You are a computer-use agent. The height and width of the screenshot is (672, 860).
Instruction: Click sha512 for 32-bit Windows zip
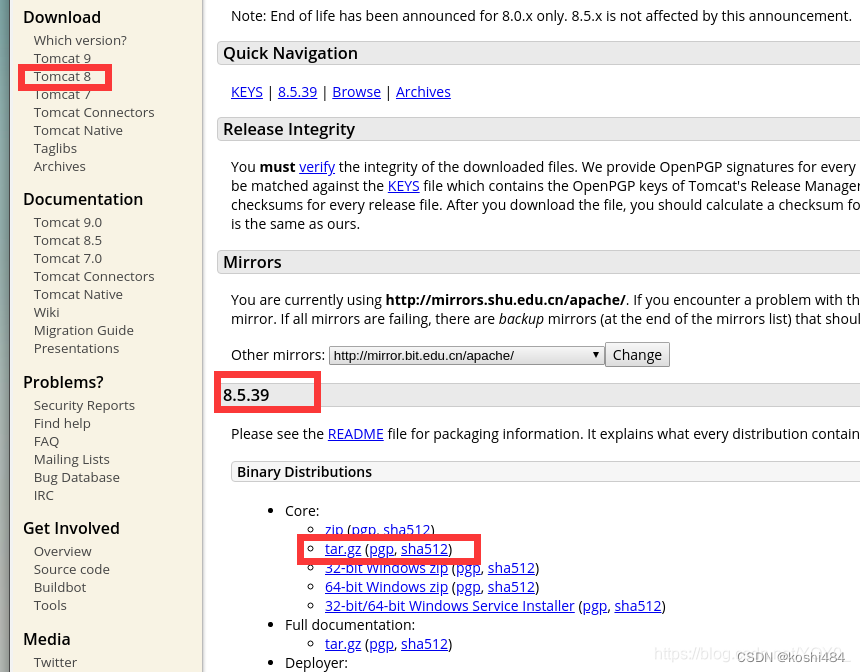511,568
